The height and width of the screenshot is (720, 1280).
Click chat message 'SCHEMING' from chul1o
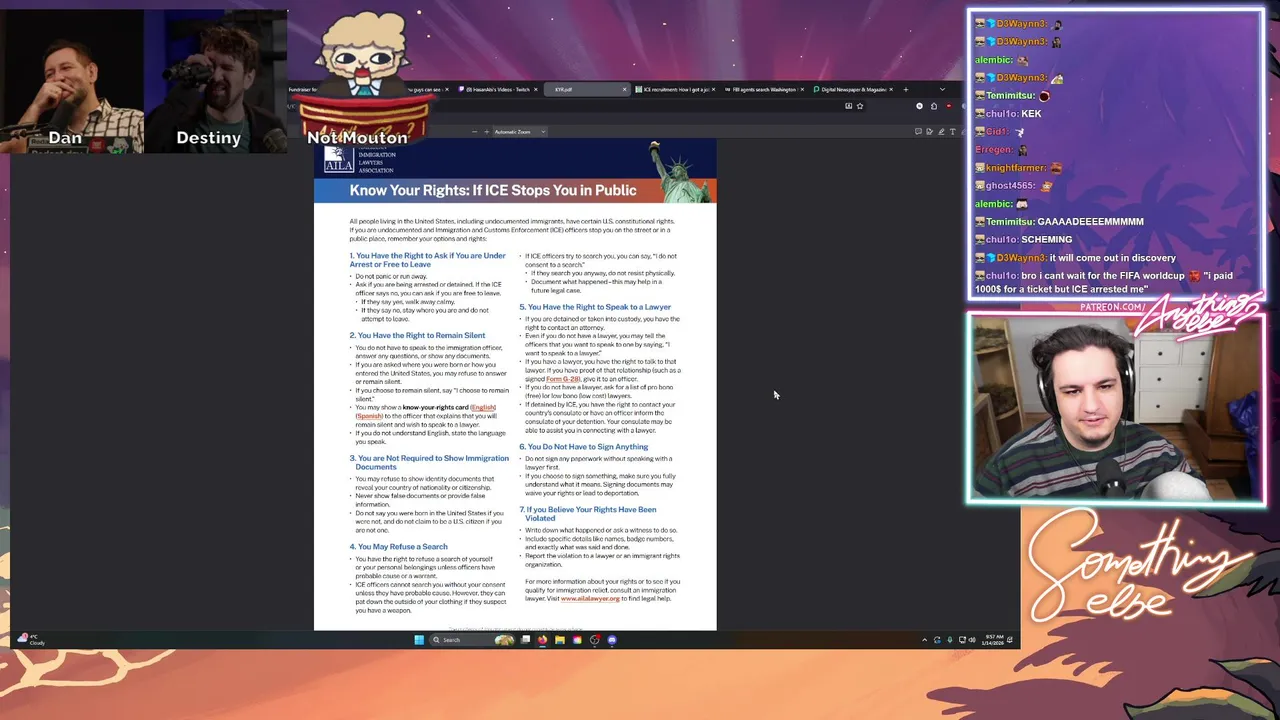tap(1047, 240)
